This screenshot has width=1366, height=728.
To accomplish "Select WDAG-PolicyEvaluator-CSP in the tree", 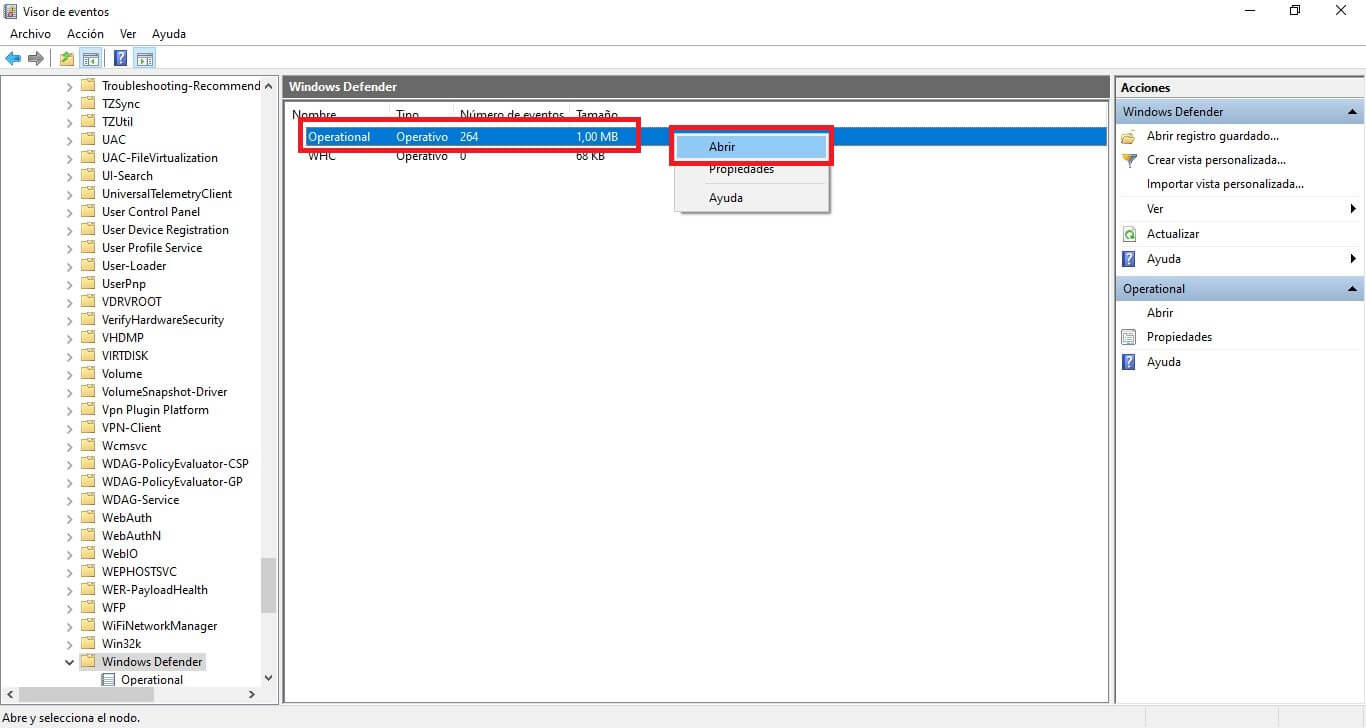I will coord(175,464).
